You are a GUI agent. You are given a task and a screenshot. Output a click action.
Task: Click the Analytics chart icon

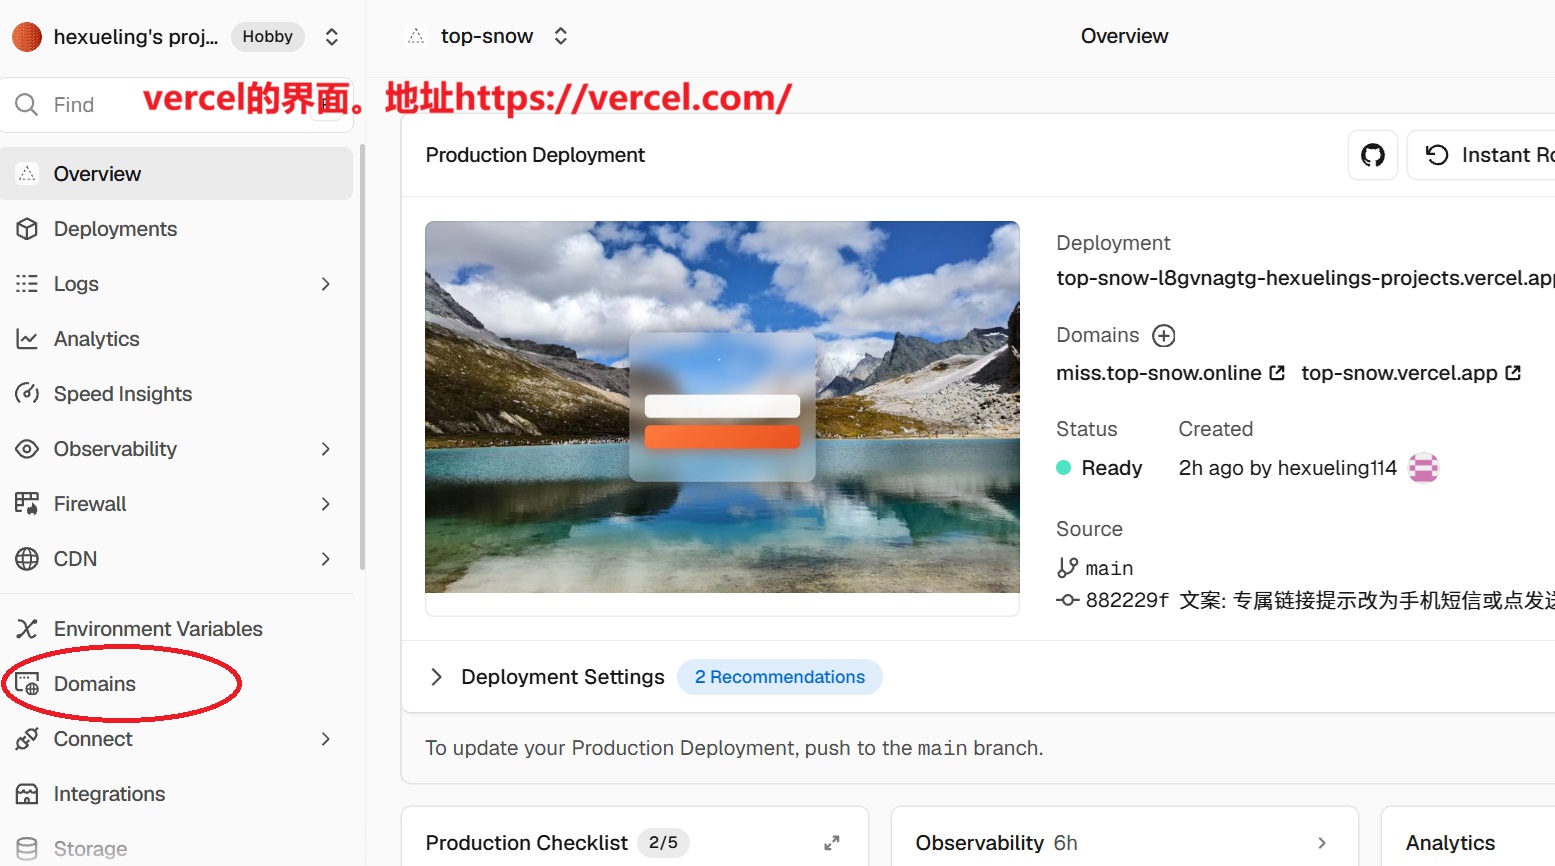27,339
